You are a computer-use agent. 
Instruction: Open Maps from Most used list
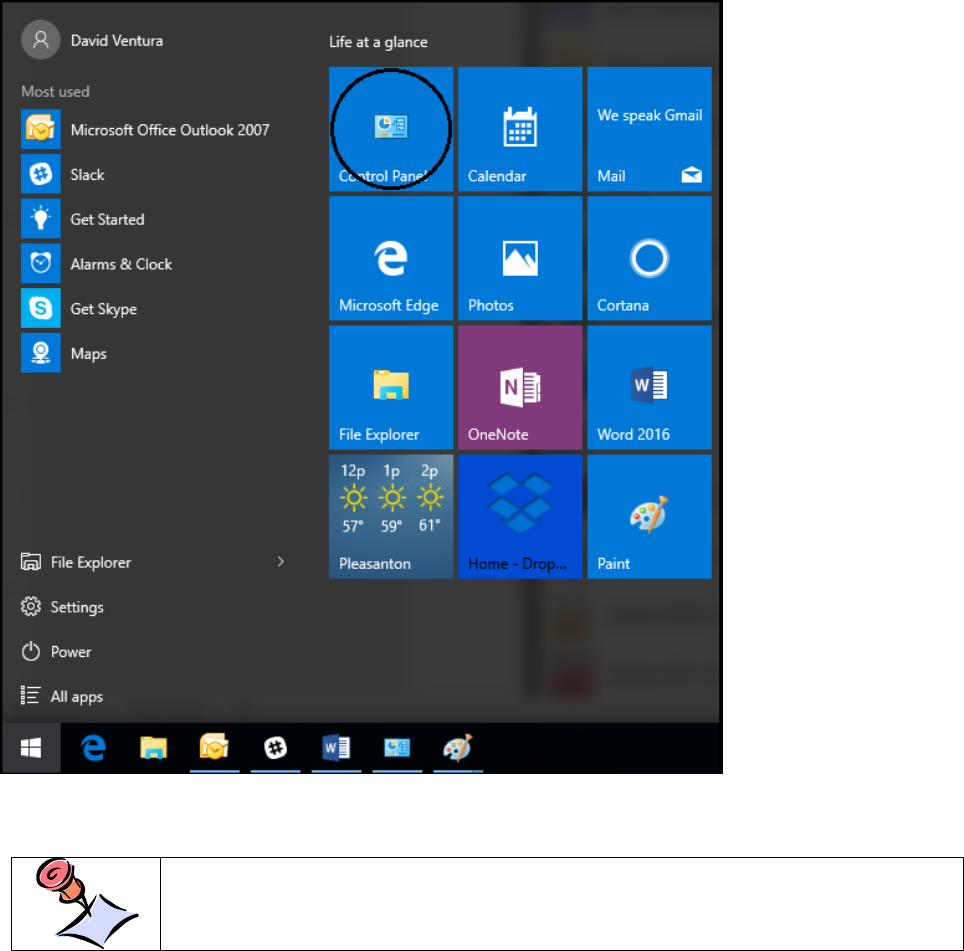pyautogui.click(x=64, y=353)
